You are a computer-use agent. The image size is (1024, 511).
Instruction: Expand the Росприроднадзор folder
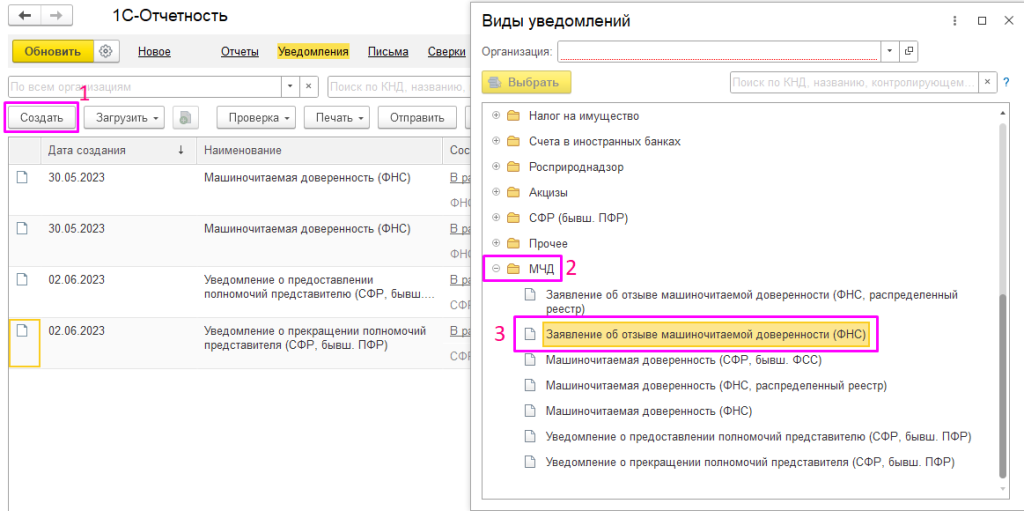click(x=496, y=167)
